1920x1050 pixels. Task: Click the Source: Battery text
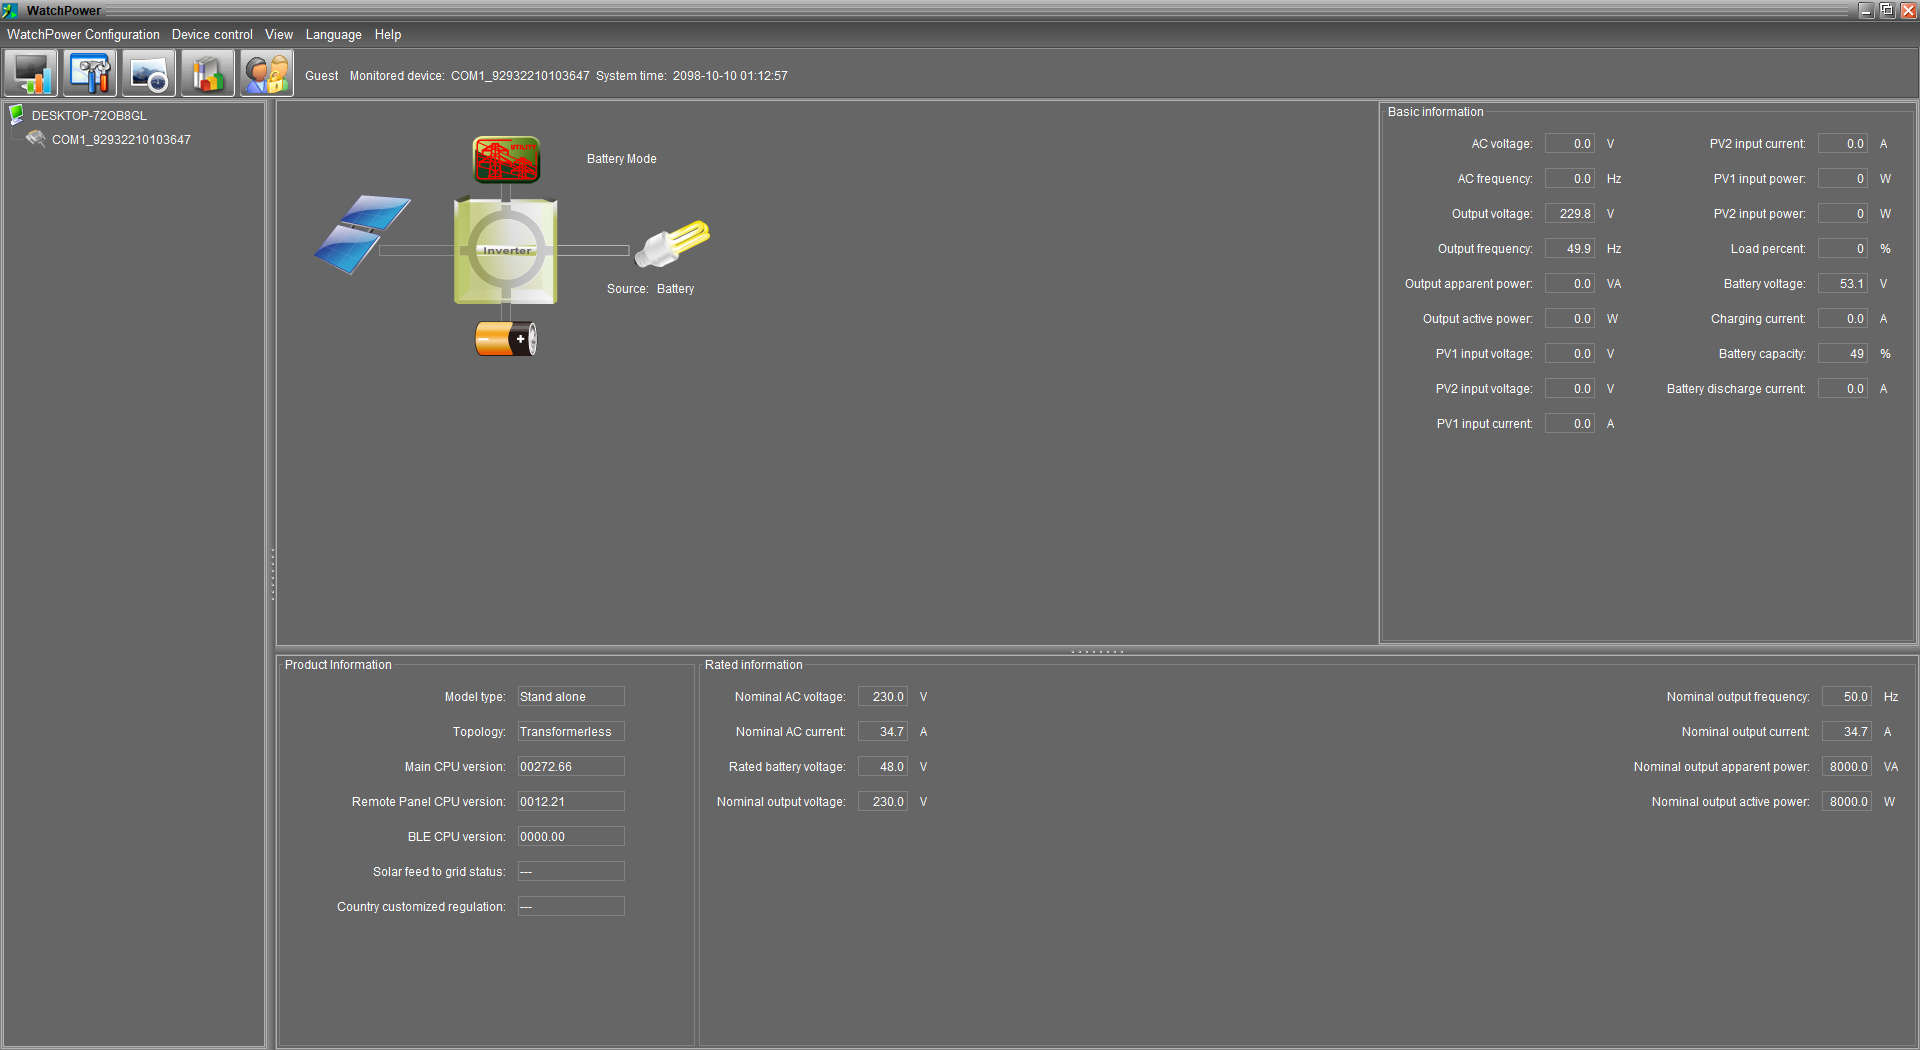[650, 289]
